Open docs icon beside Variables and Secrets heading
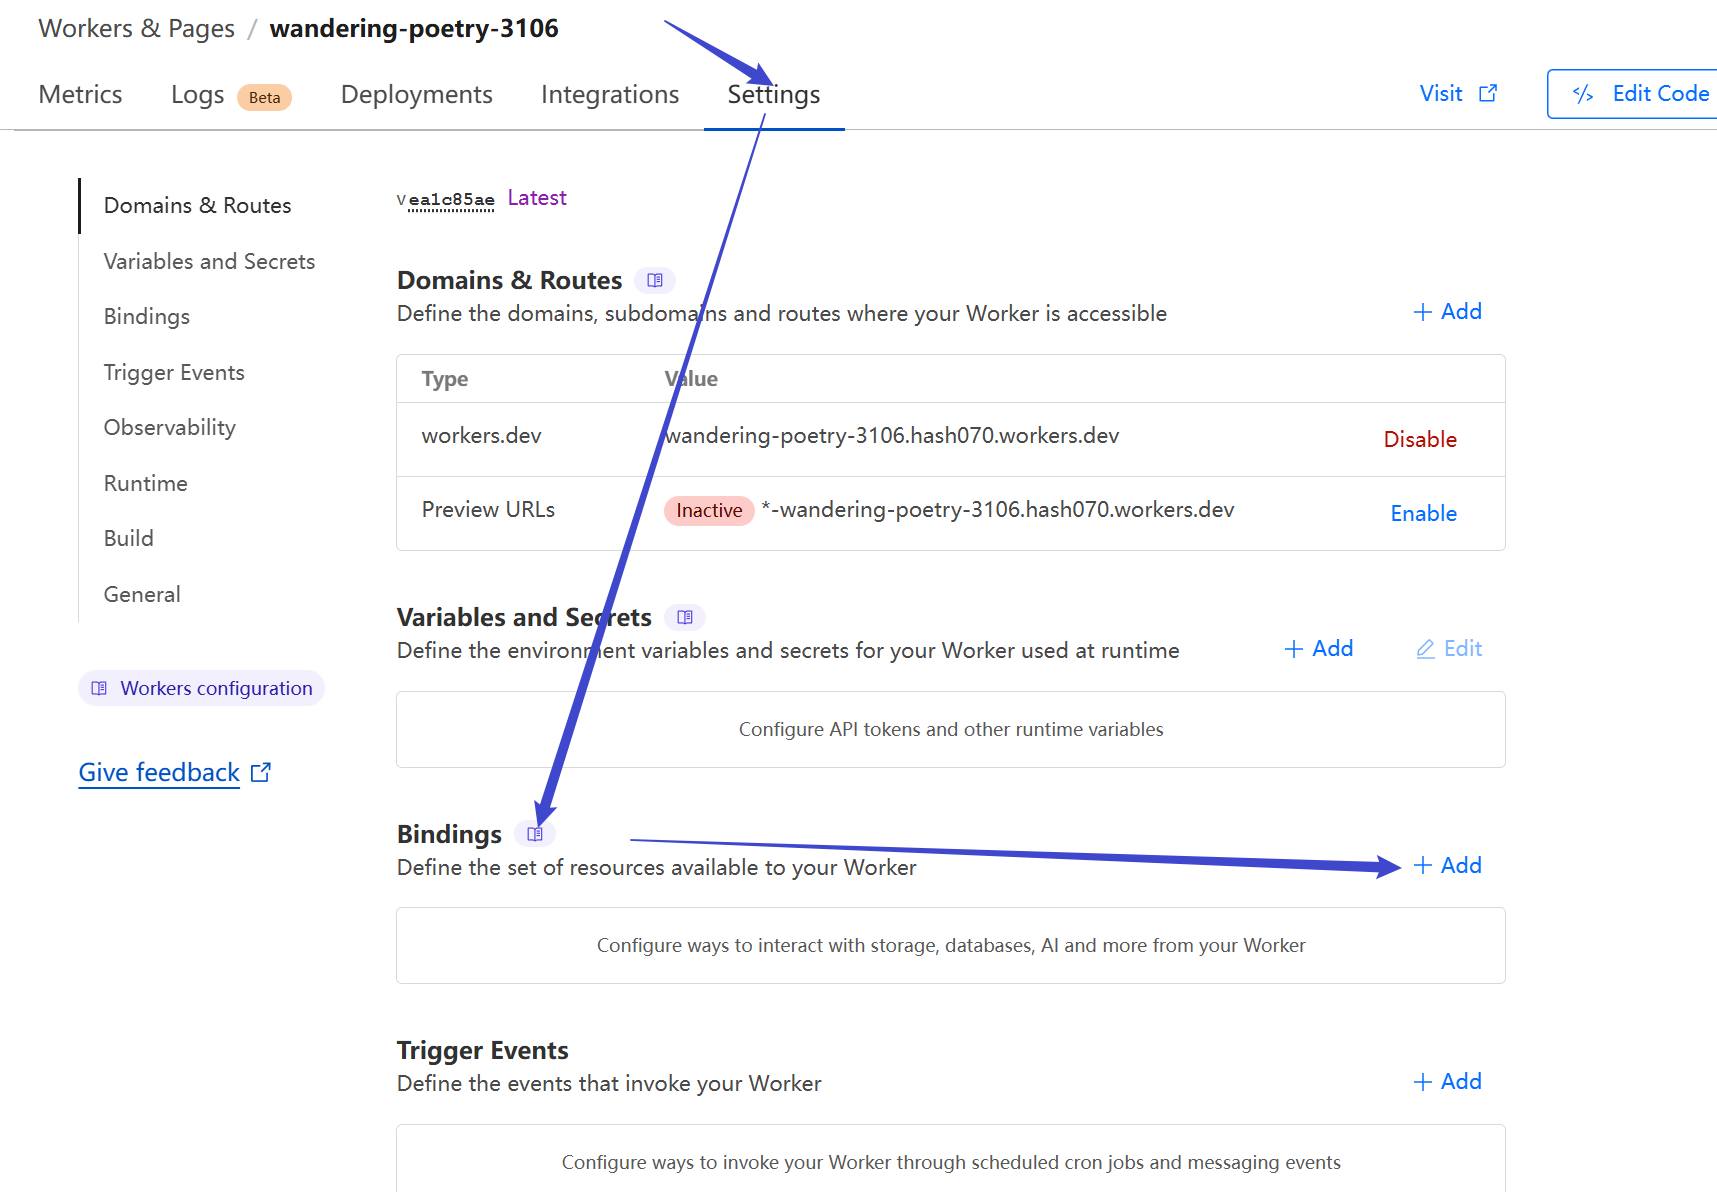Viewport: 1717px width, 1192px height. click(x=685, y=618)
